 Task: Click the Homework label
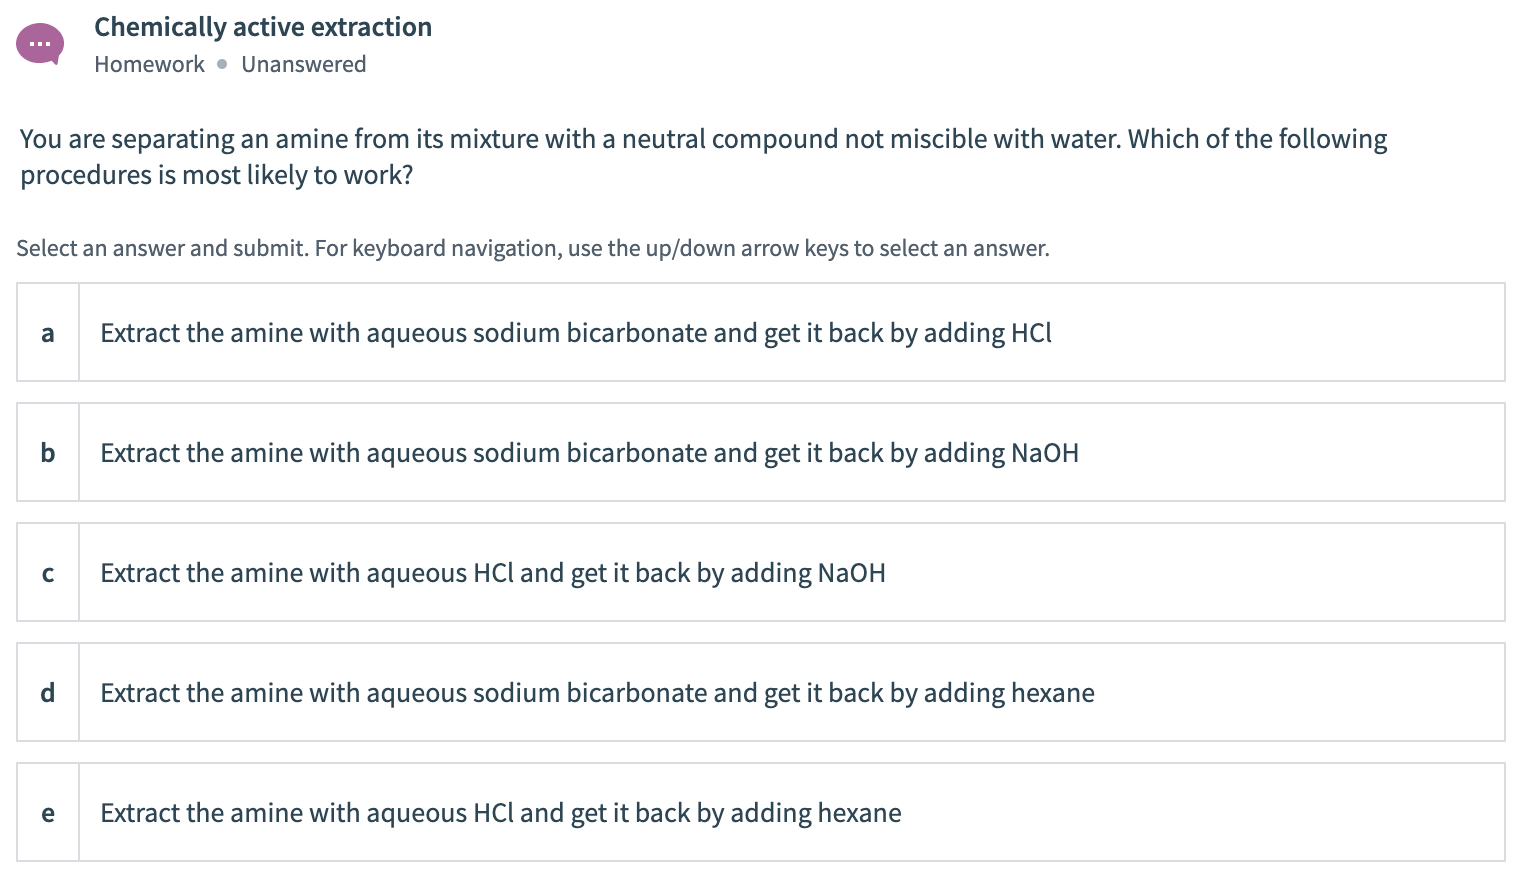click(x=149, y=64)
